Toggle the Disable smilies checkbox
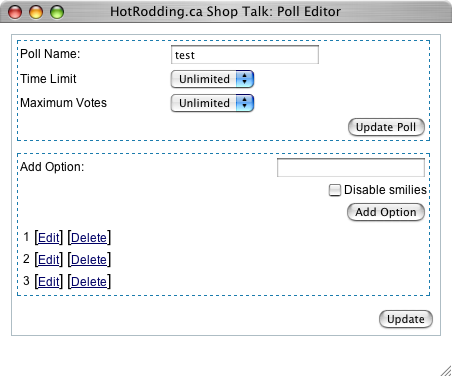Screen dimensions: 452x377 335,190
